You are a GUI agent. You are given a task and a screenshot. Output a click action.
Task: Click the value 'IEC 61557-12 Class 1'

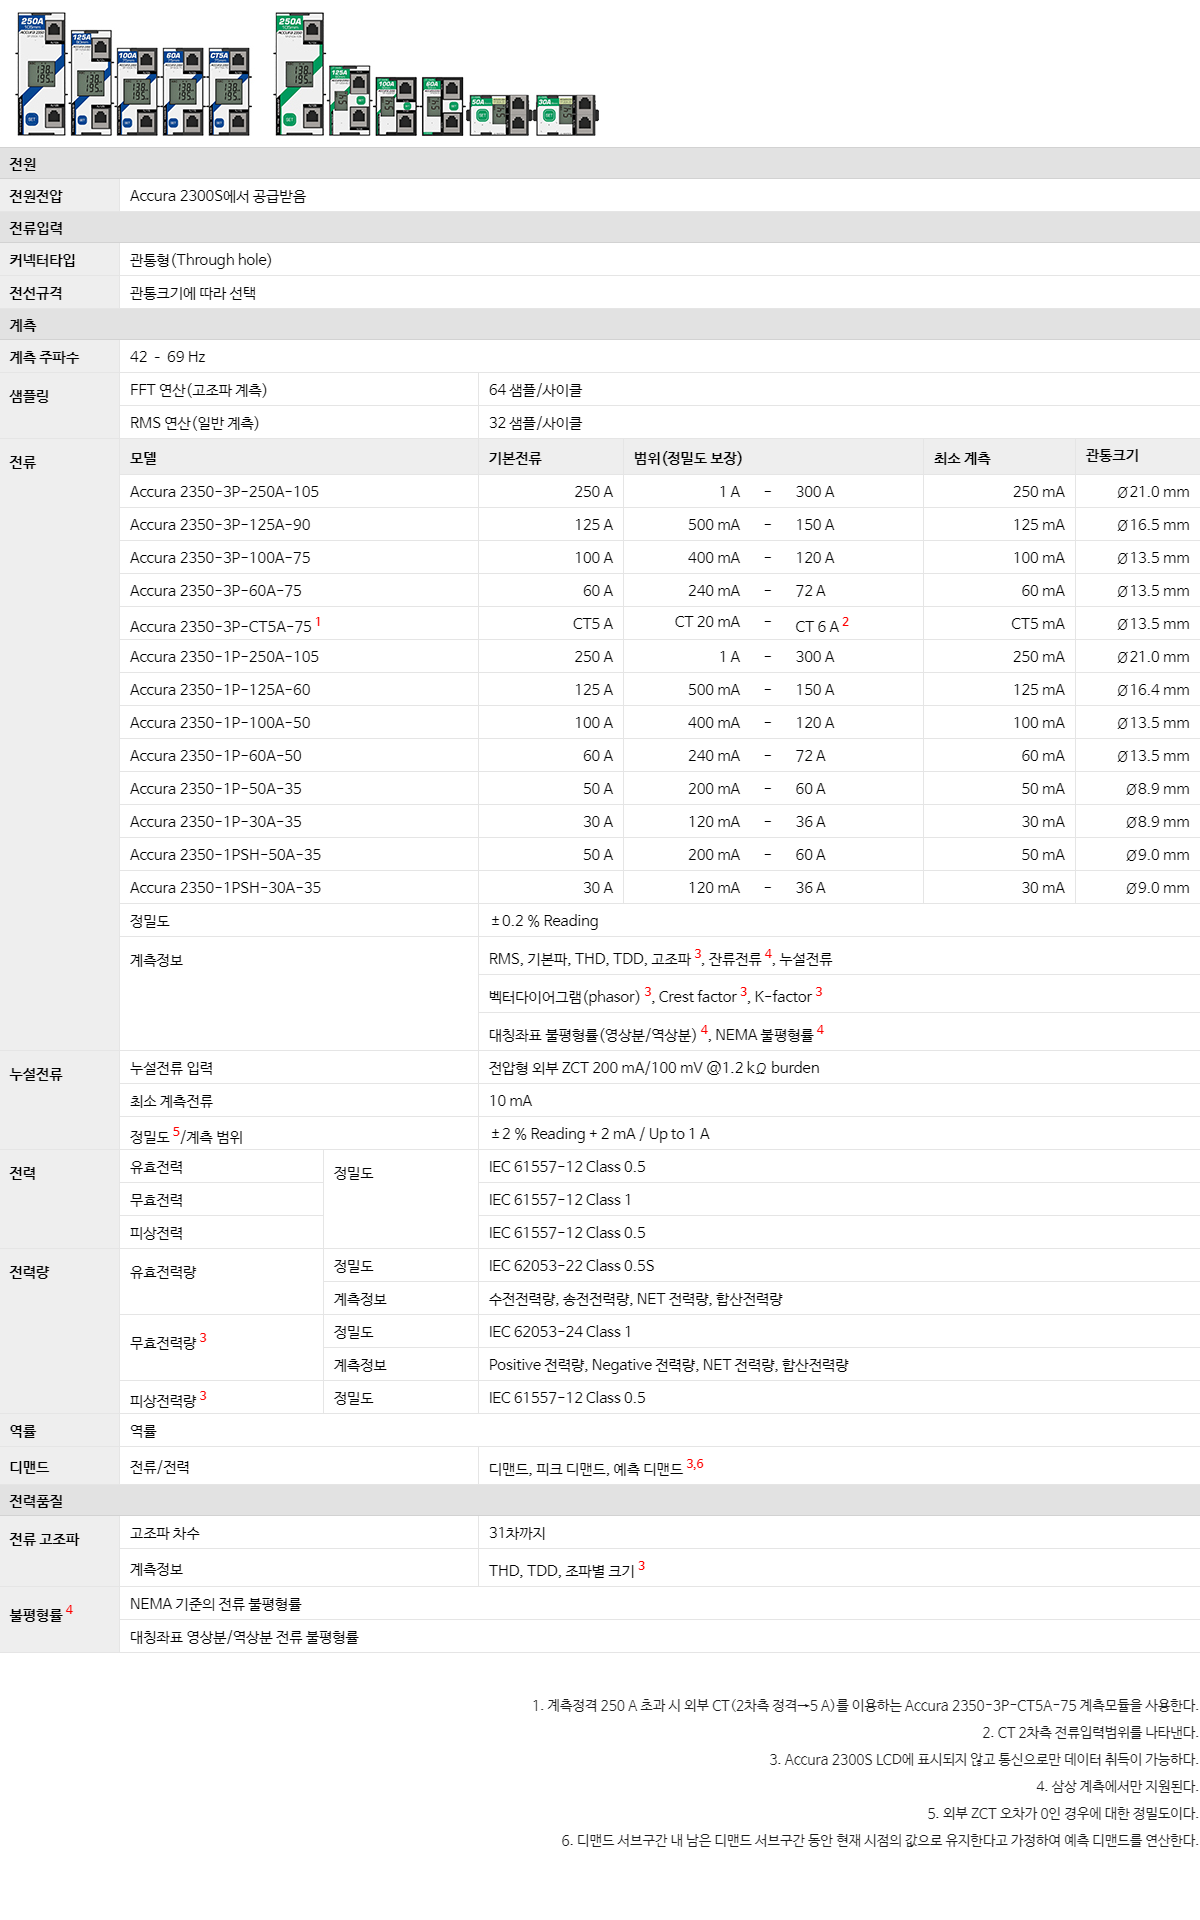560,1200
